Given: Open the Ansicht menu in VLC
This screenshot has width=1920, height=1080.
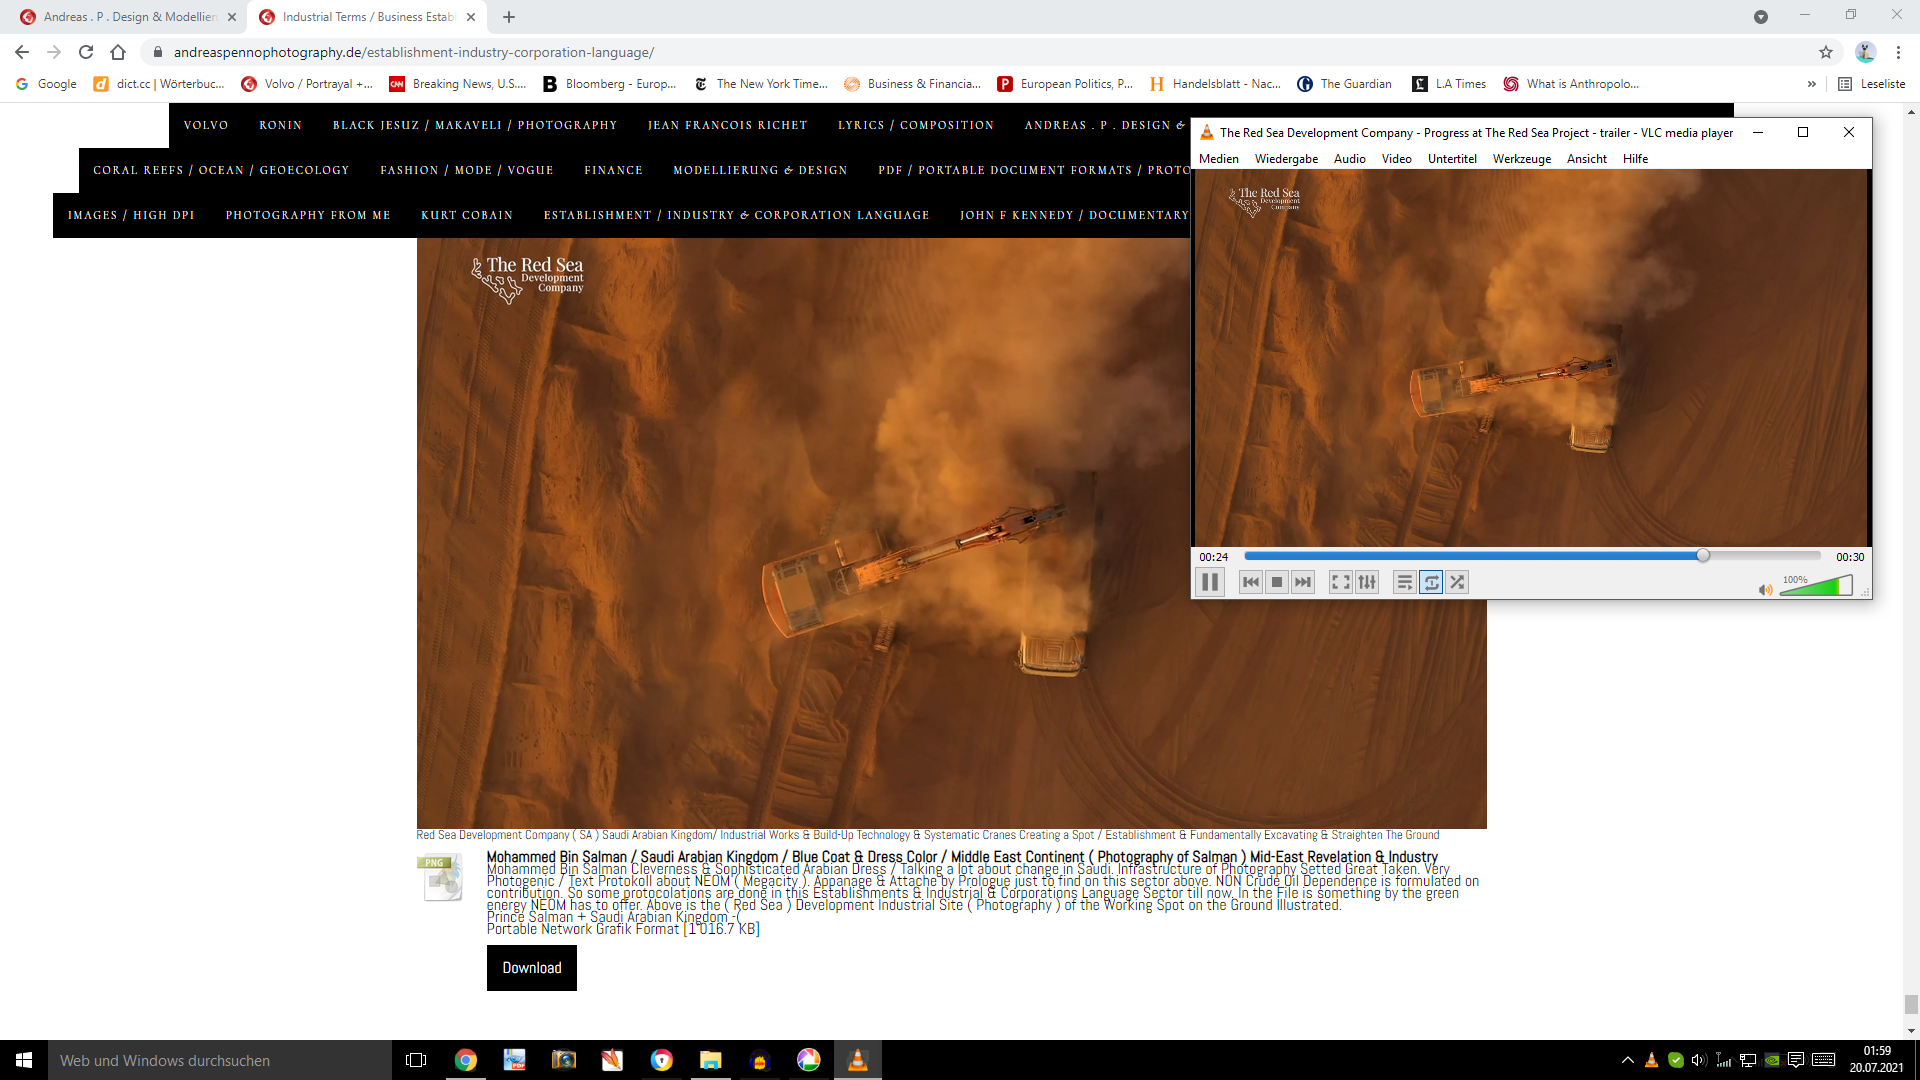Looking at the screenshot, I should 1587,159.
